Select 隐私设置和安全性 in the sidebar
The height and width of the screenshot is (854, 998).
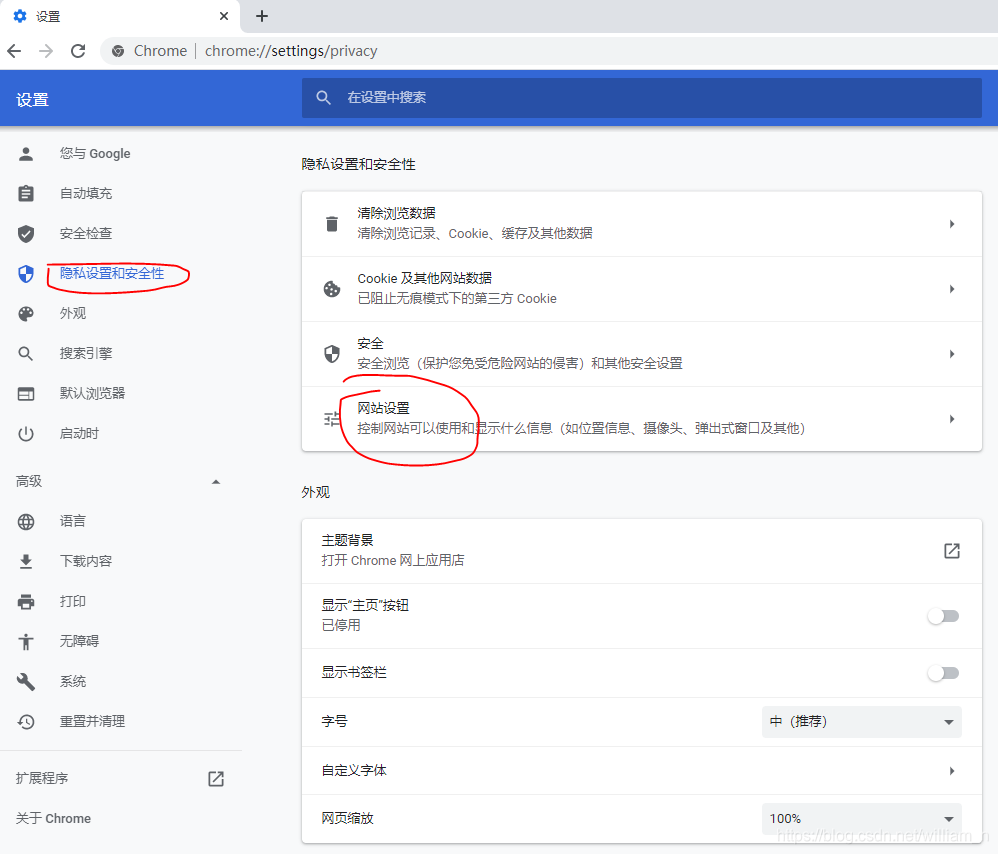click(x=112, y=274)
